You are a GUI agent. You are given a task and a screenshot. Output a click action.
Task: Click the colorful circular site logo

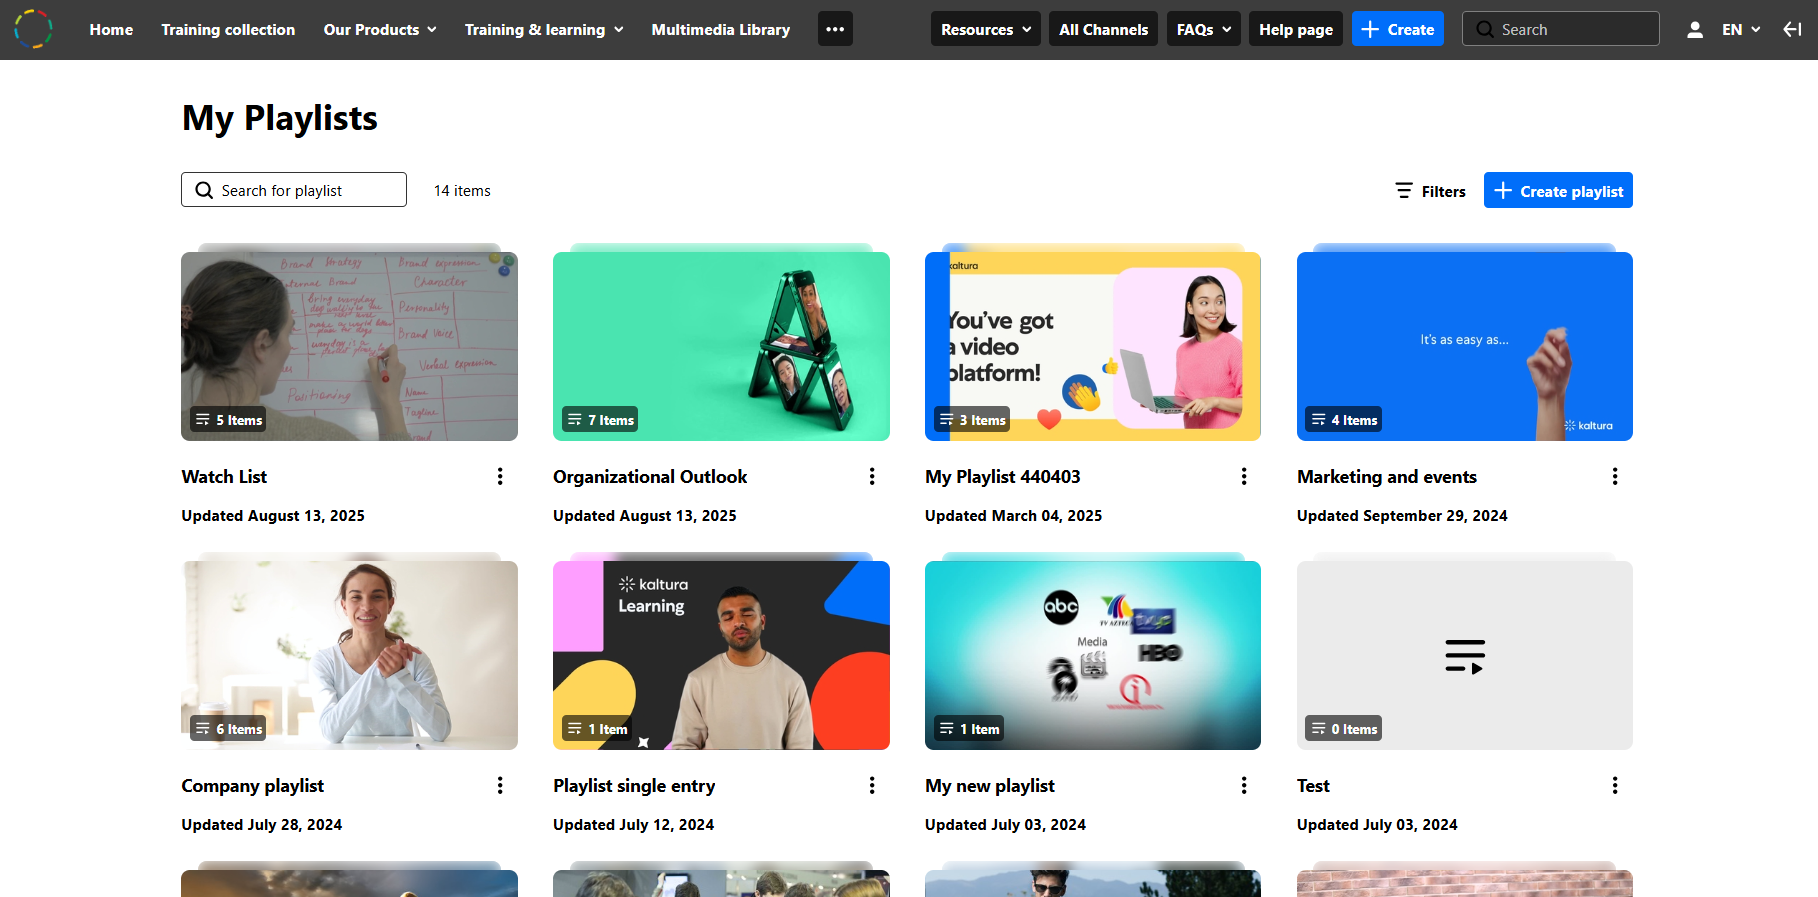coord(33,29)
